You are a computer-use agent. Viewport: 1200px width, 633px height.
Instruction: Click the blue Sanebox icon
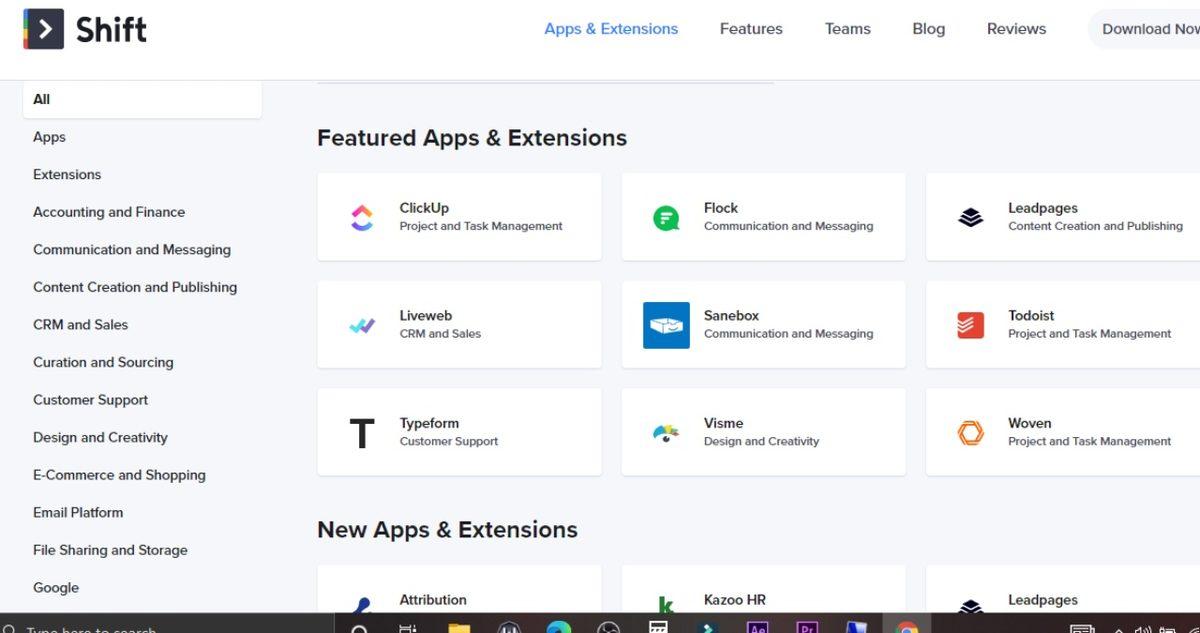tap(666, 325)
